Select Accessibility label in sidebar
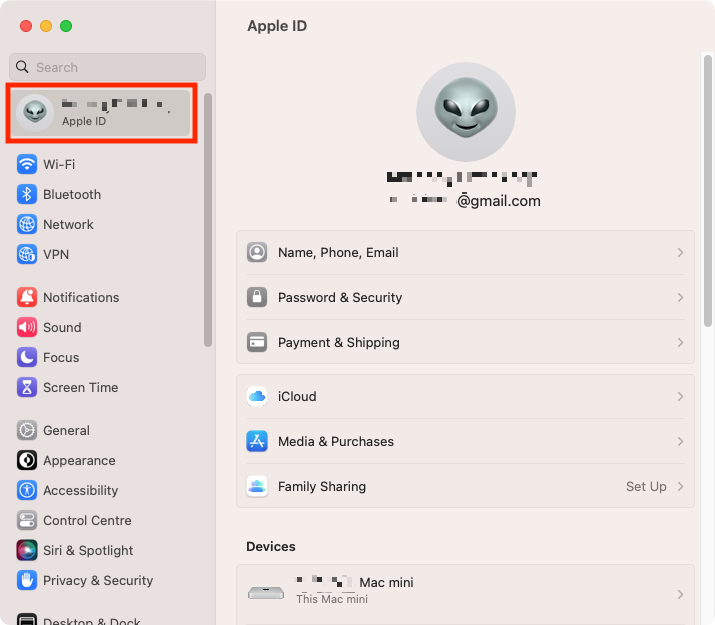 coord(81,491)
